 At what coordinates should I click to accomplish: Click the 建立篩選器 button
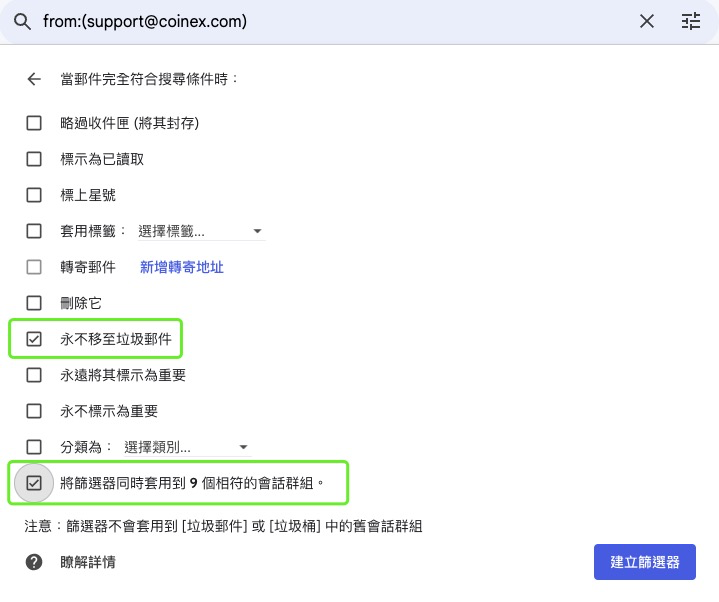[645, 562]
